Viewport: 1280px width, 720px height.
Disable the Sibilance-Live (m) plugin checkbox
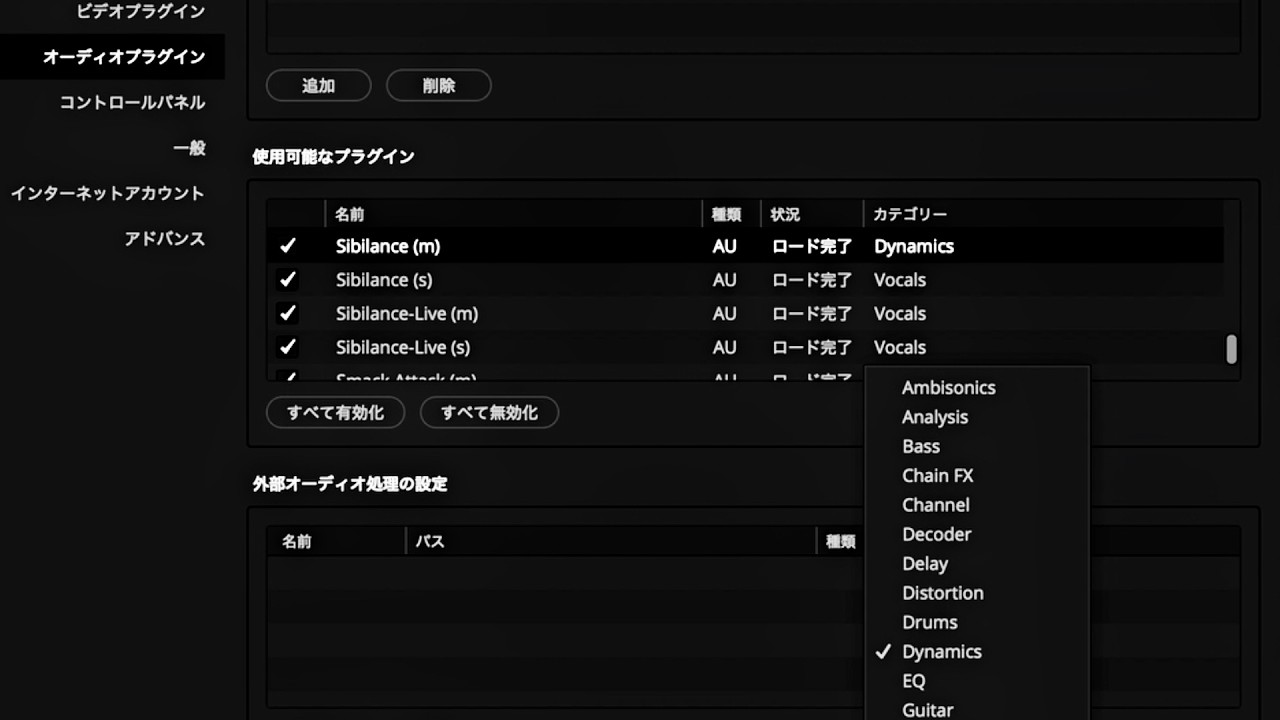[288, 314]
